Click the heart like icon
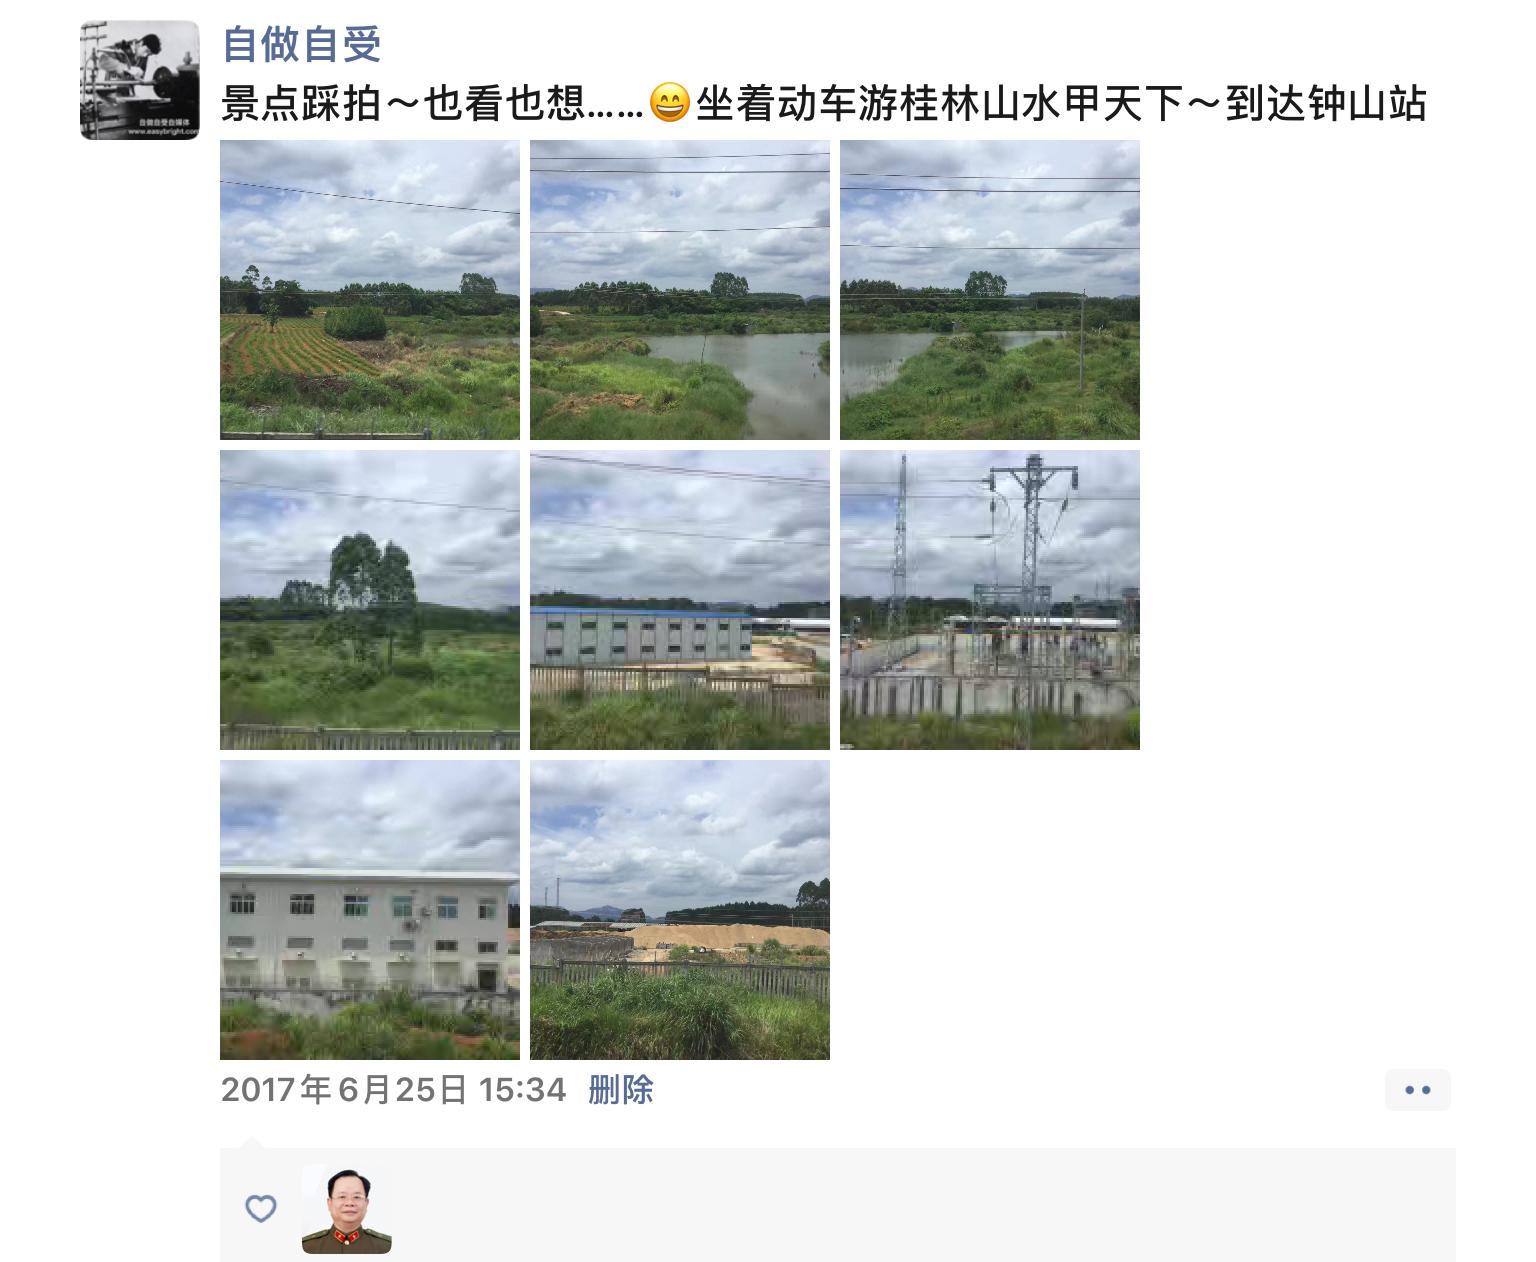Viewport: 1536px width, 1262px height. click(x=261, y=1208)
